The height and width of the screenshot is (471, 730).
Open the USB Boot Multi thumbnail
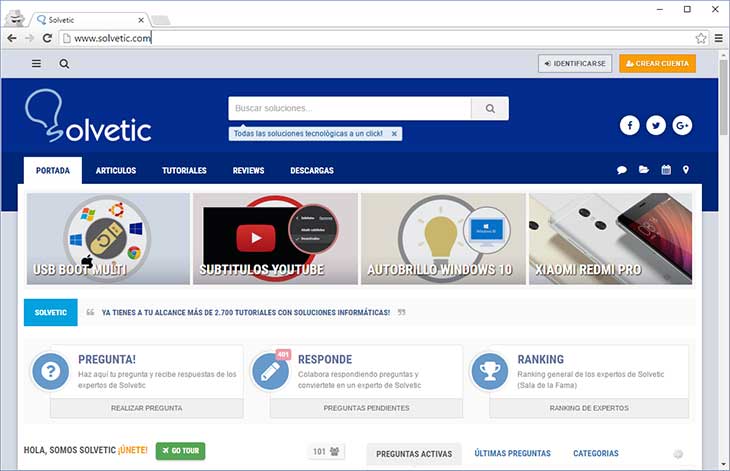coord(108,239)
